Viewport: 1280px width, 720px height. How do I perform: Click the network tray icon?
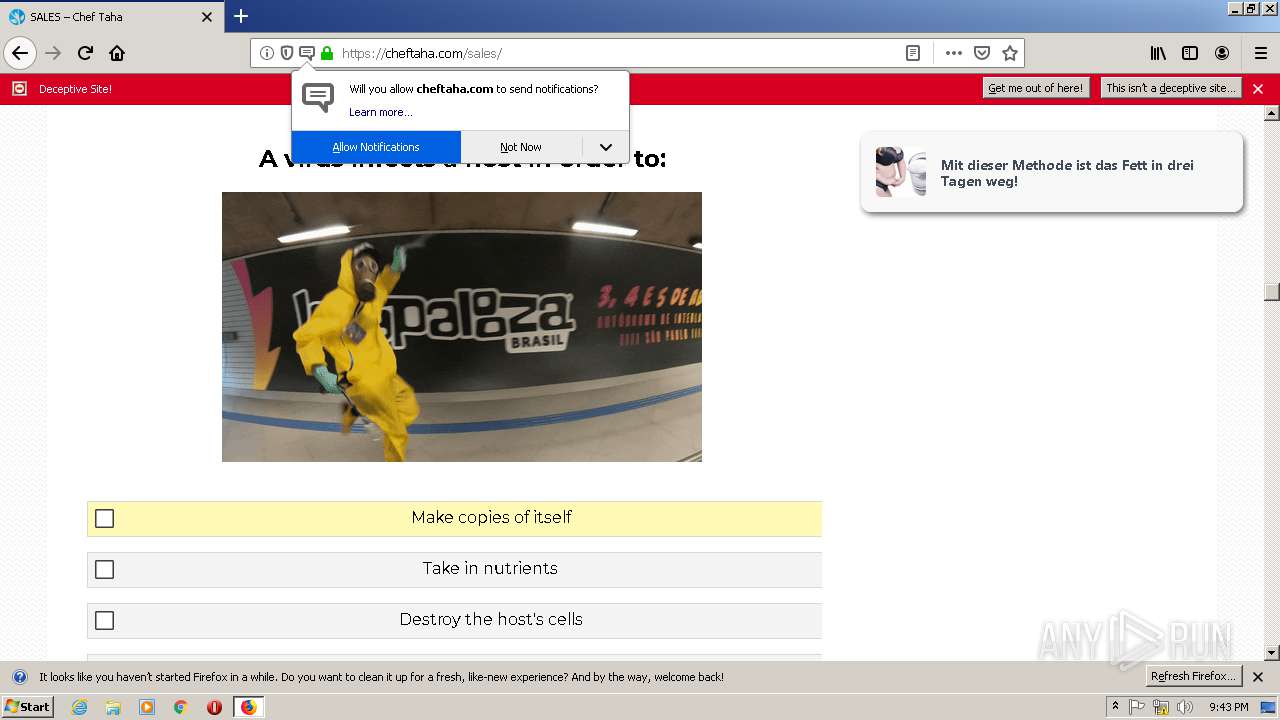1161,707
